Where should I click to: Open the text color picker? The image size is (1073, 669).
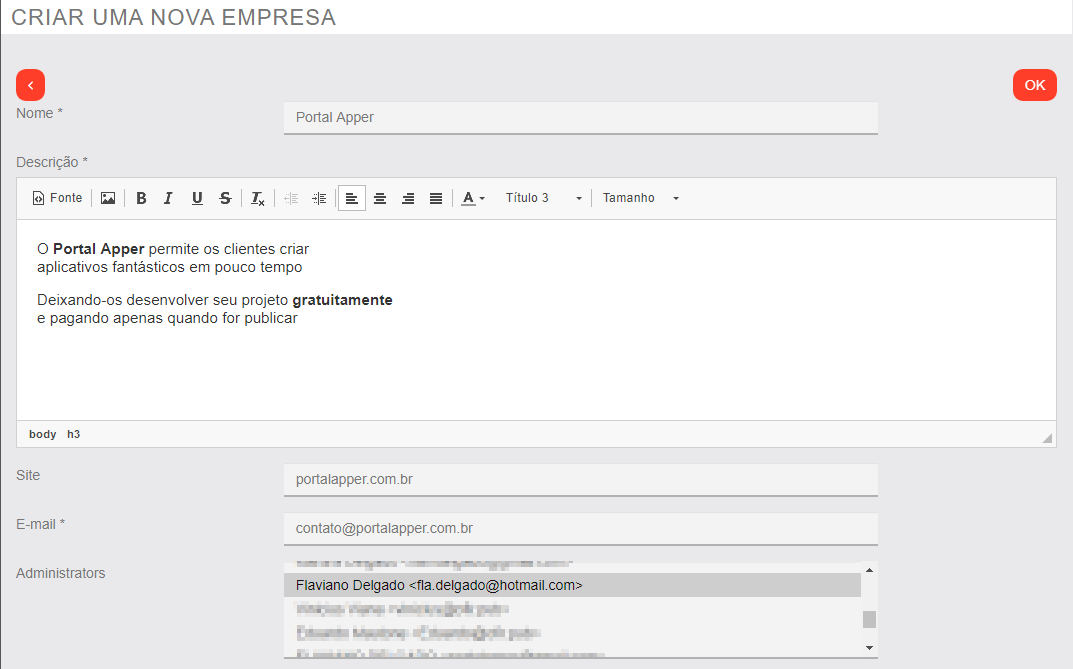point(473,198)
